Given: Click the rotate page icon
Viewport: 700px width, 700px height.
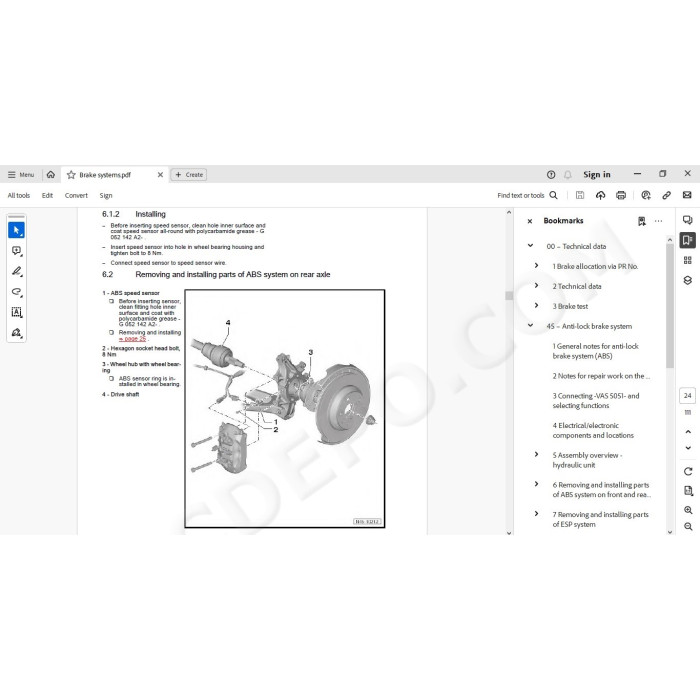Looking at the screenshot, I should coord(688,471).
